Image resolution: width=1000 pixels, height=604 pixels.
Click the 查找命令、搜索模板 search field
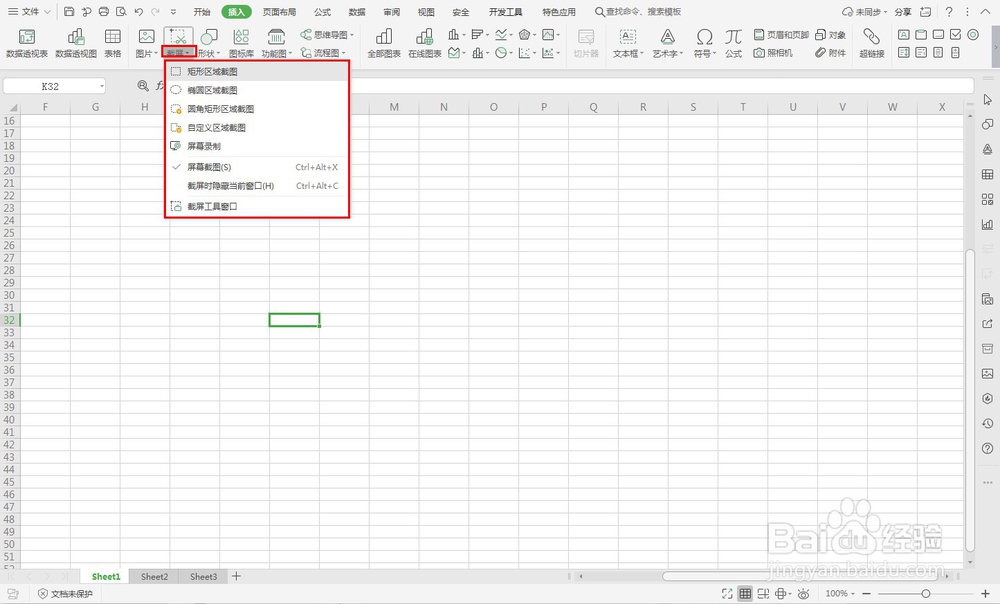pyautogui.click(x=638, y=12)
